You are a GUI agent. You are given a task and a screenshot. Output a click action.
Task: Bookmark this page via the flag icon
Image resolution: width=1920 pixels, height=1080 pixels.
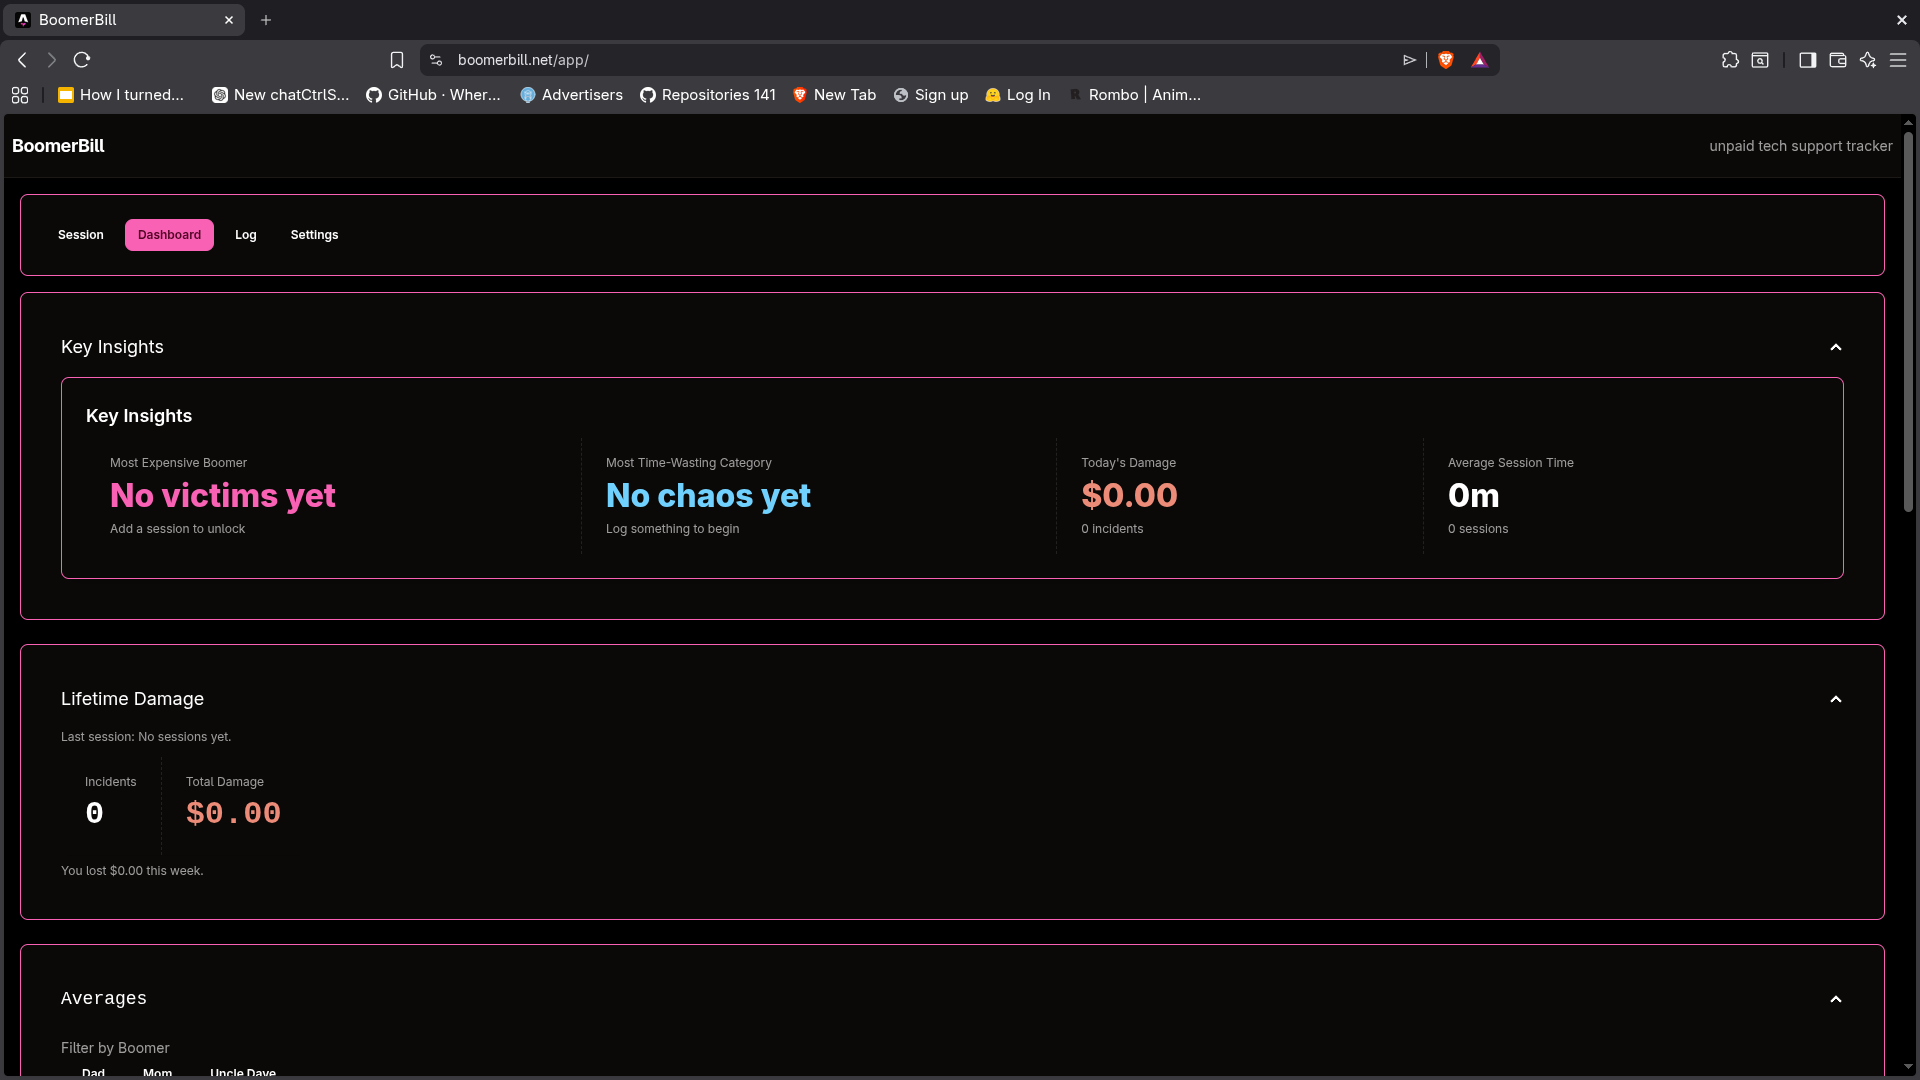point(397,60)
